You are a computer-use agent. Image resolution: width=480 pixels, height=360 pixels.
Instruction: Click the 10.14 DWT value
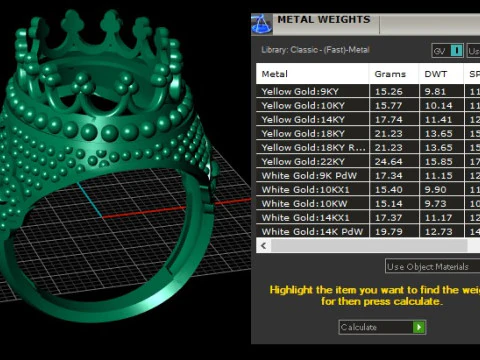pos(438,106)
